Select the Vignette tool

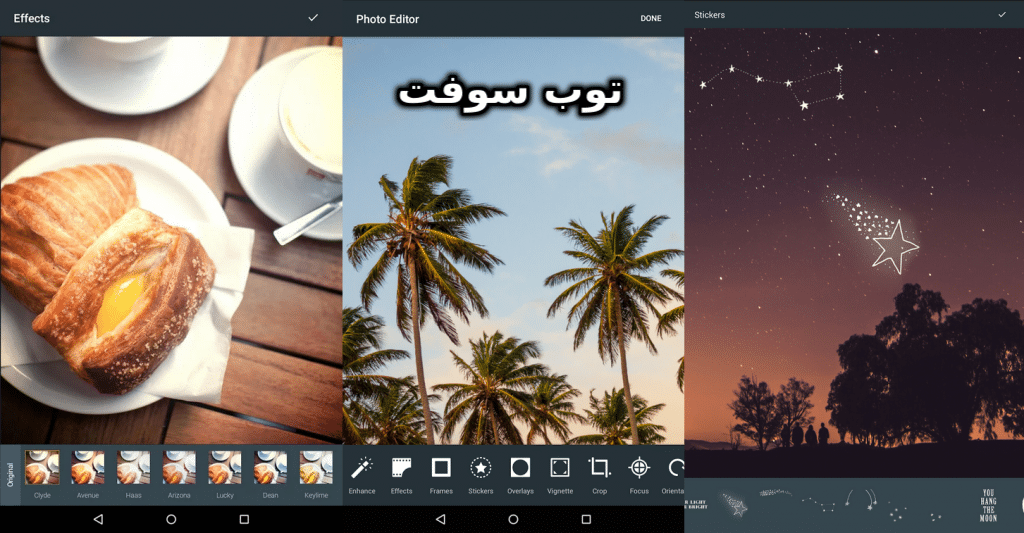[x=560, y=476]
